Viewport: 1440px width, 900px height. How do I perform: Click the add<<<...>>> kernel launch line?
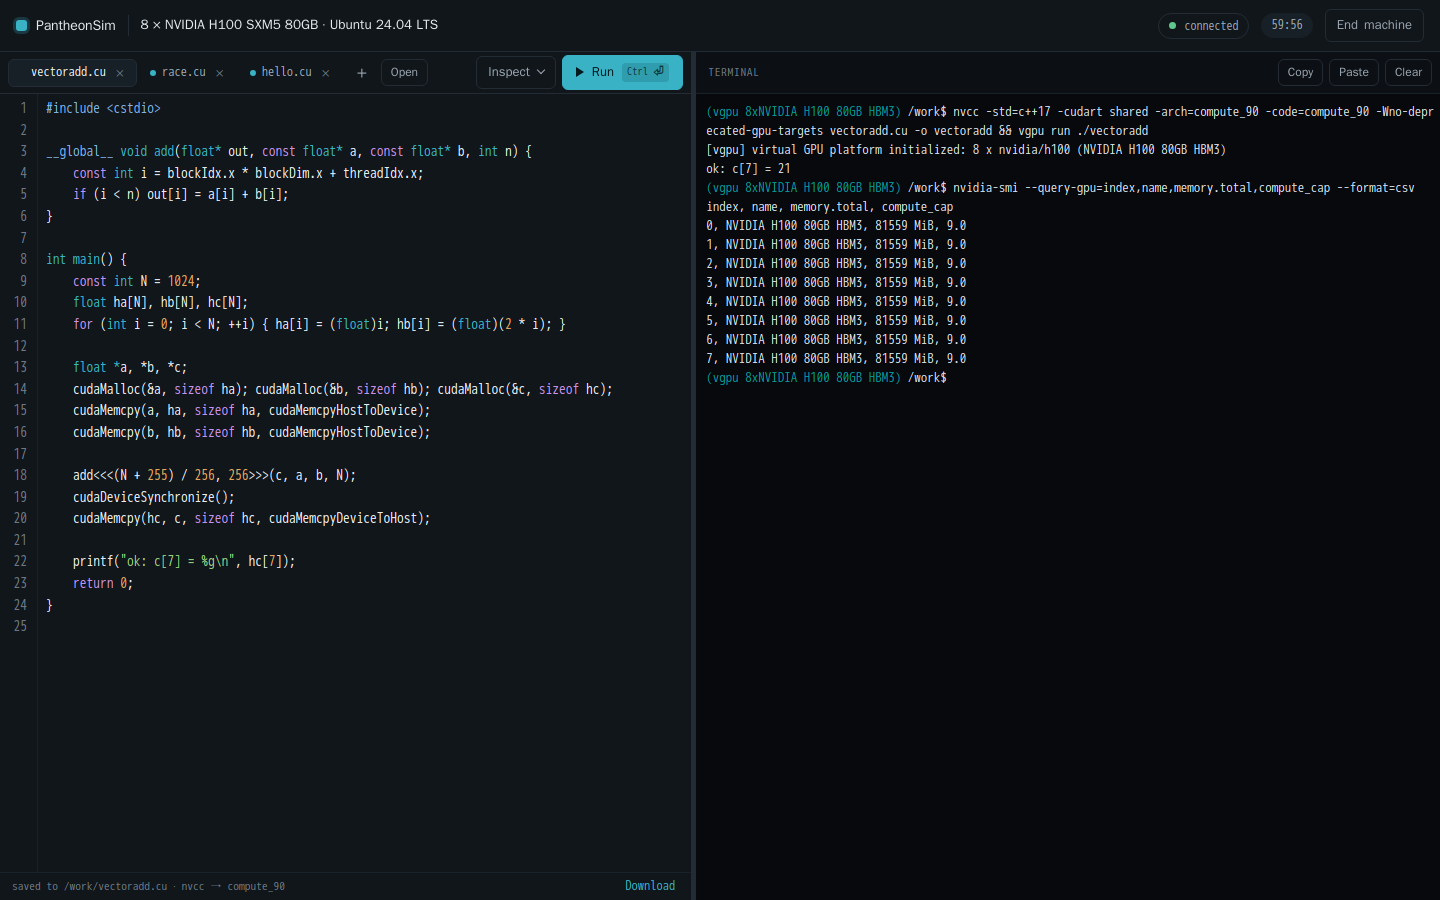pyautogui.click(x=214, y=475)
